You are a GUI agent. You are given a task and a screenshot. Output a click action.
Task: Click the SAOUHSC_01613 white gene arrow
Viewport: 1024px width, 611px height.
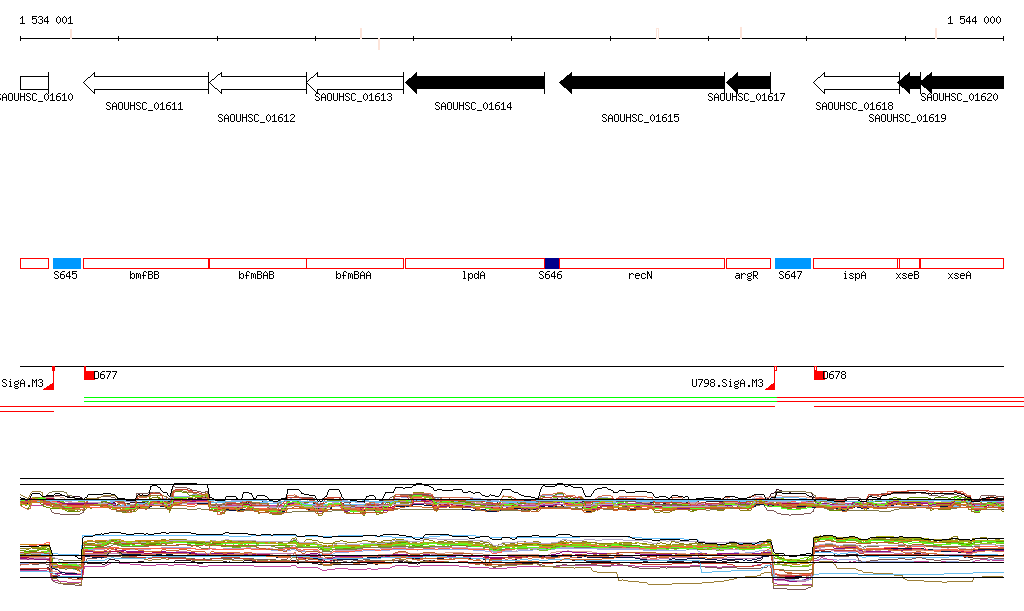pos(355,83)
